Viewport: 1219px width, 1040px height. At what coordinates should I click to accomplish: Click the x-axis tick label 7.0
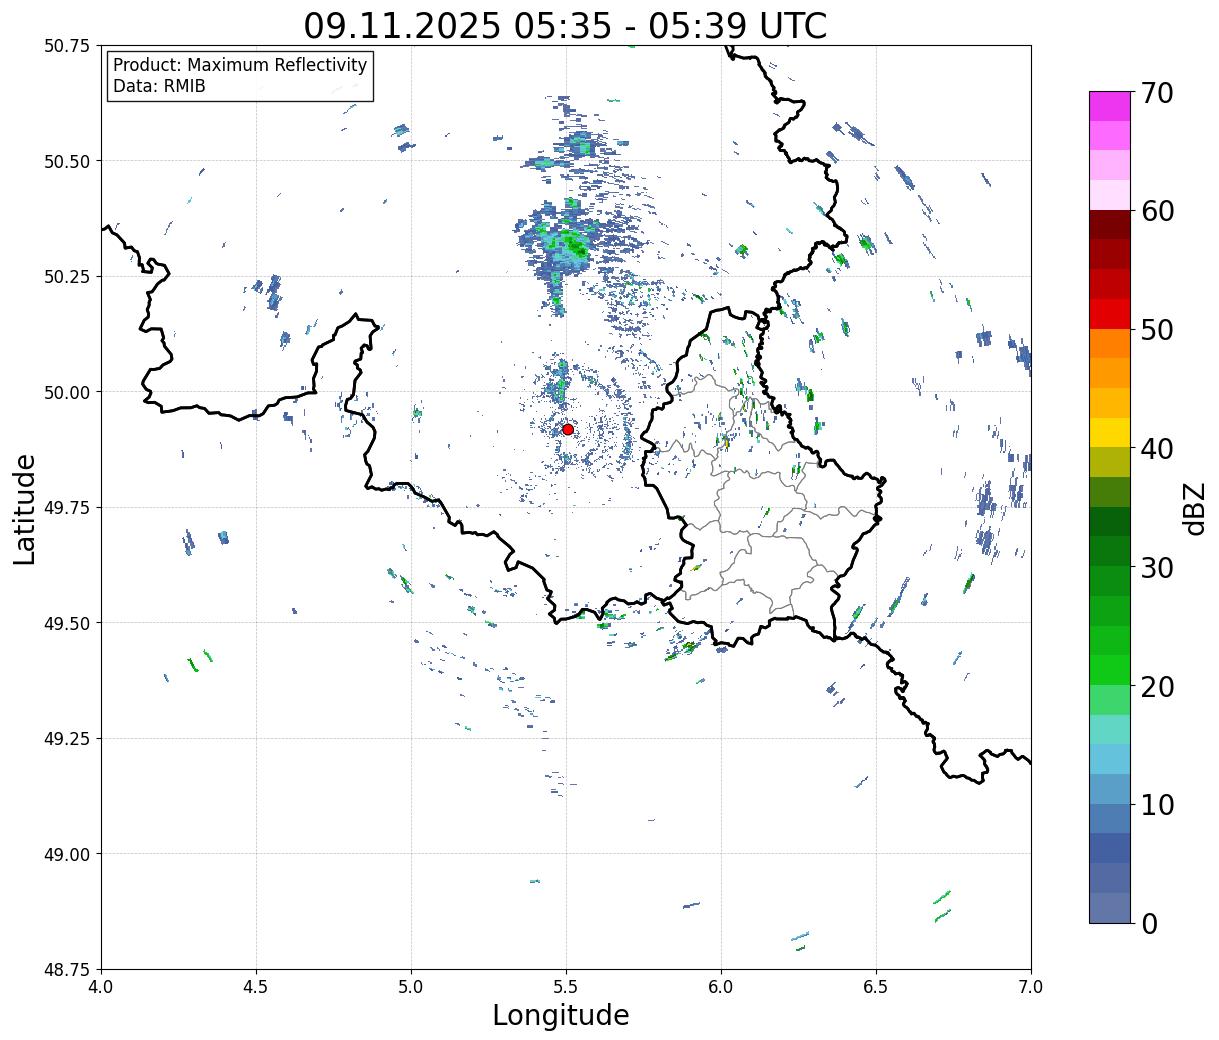coord(1031,987)
